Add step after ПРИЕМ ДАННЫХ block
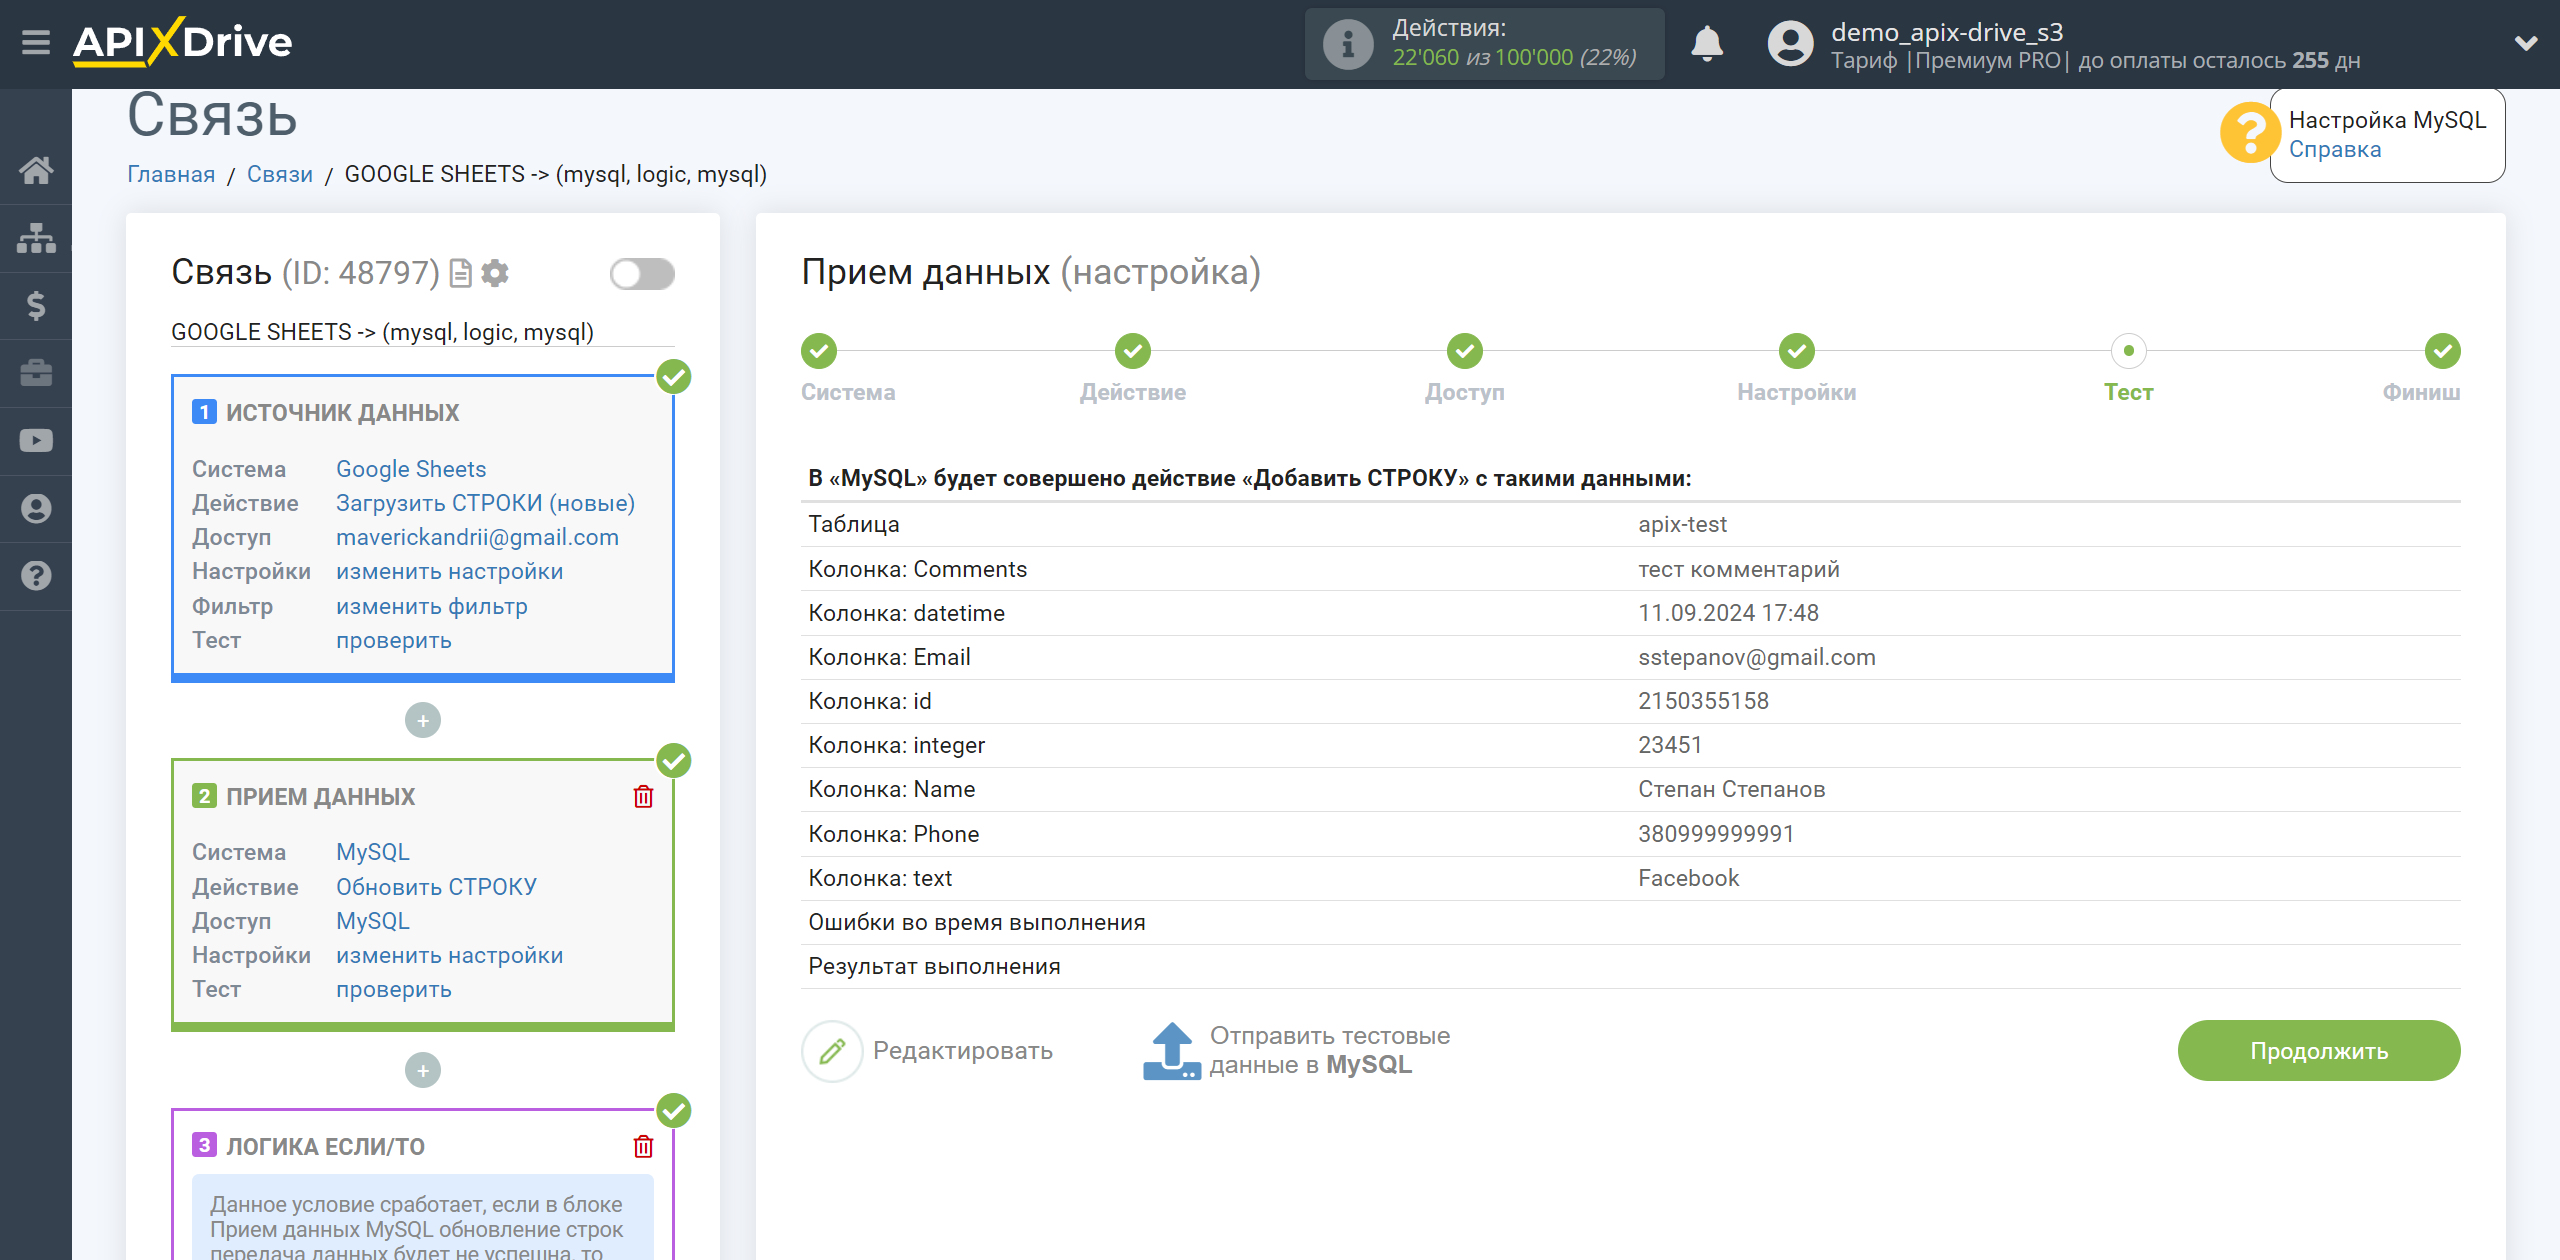The width and height of the screenshot is (2560, 1260). coord(423,1070)
